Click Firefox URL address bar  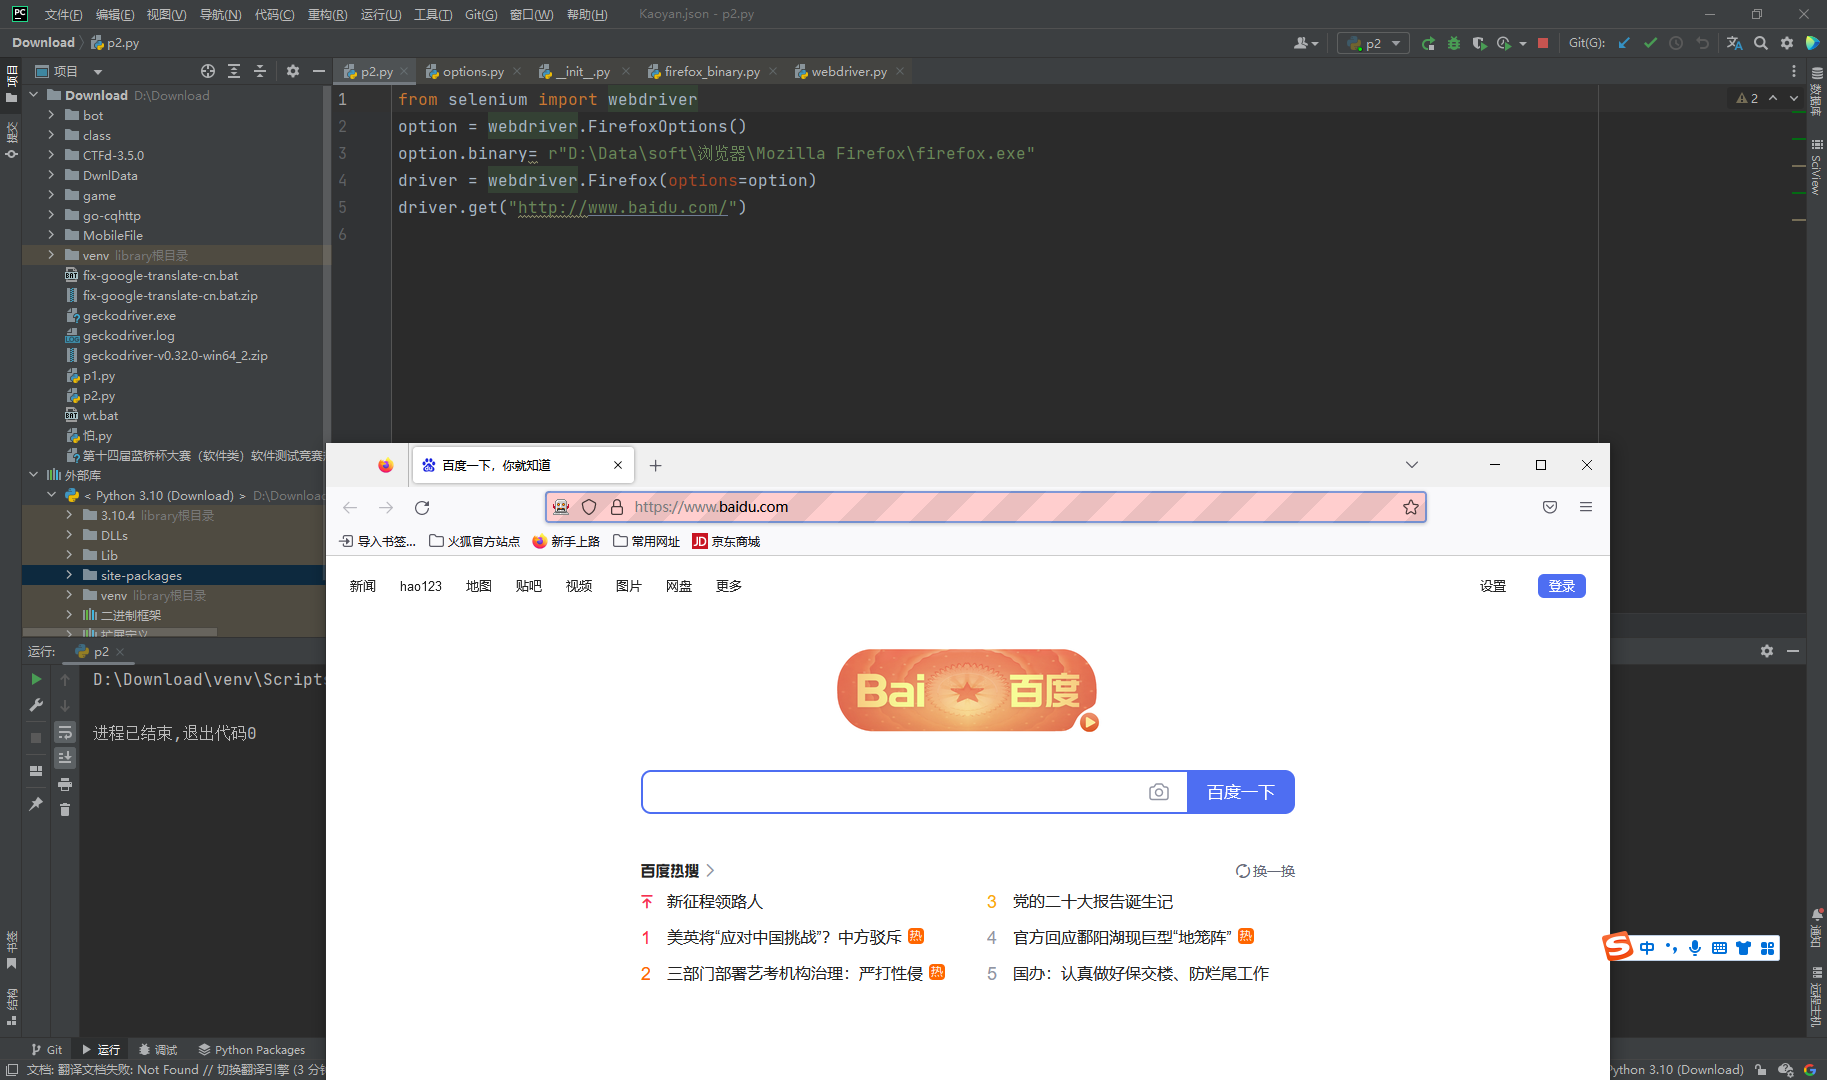985,507
